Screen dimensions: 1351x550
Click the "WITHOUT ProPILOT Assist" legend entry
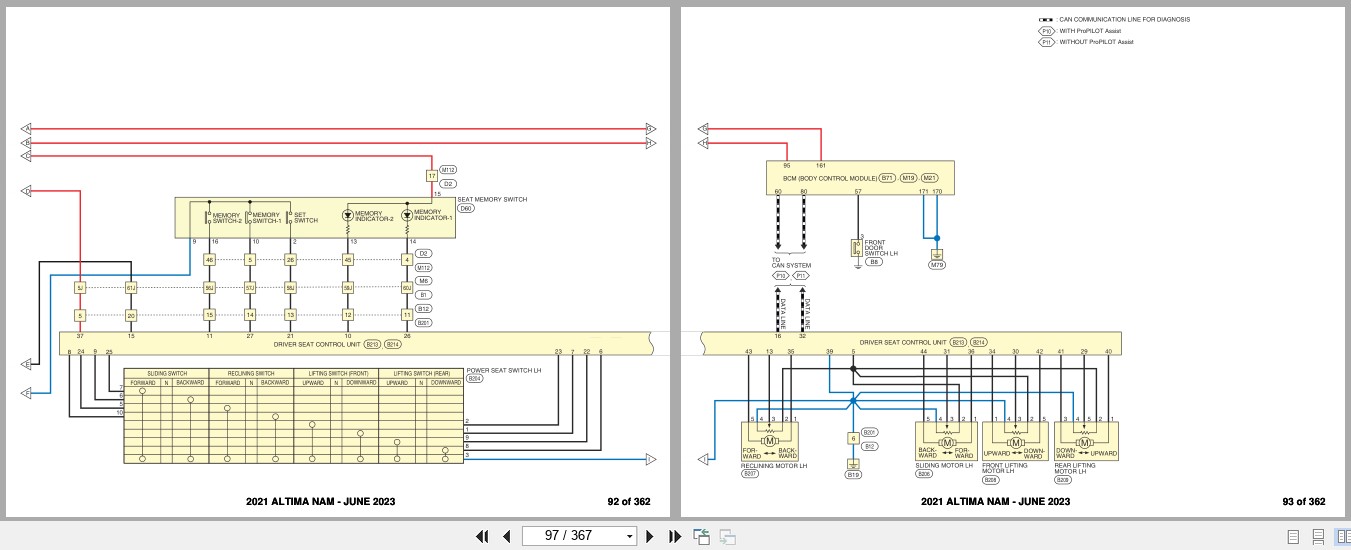coord(1096,42)
